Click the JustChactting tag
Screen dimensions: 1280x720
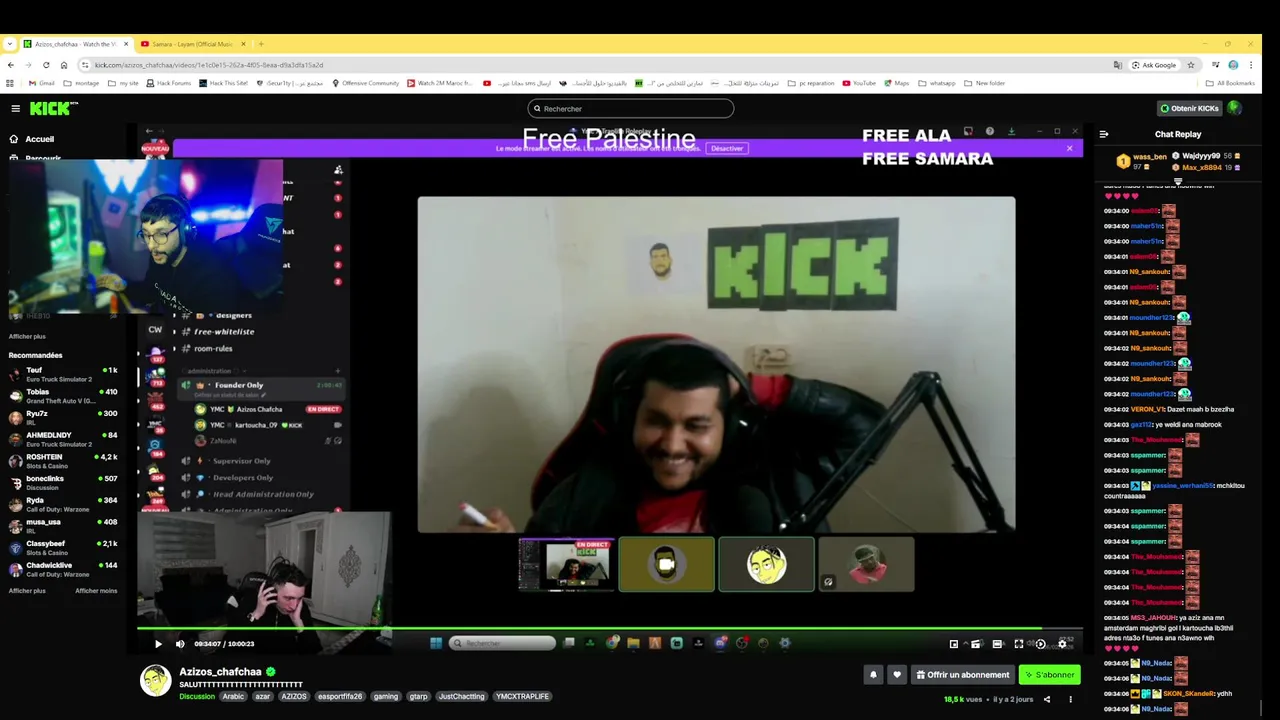click(x=461, y=696)
